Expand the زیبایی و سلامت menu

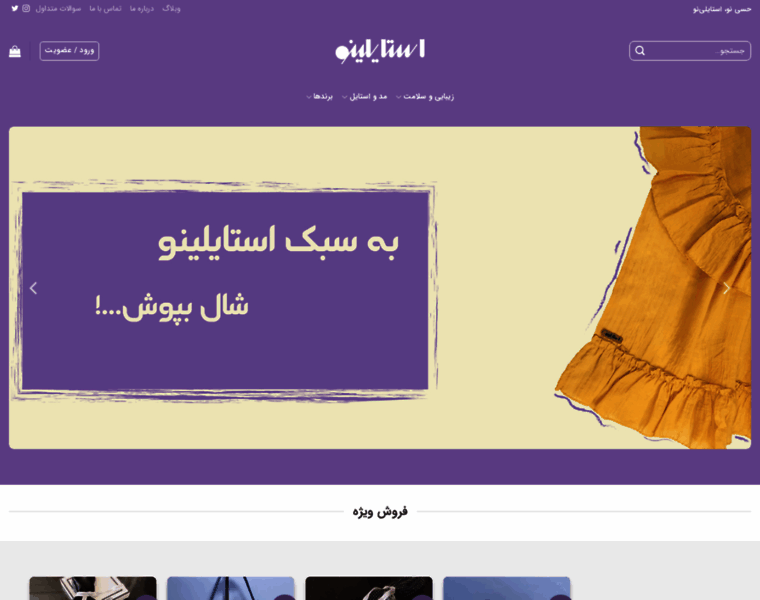(x=425, y=96)
